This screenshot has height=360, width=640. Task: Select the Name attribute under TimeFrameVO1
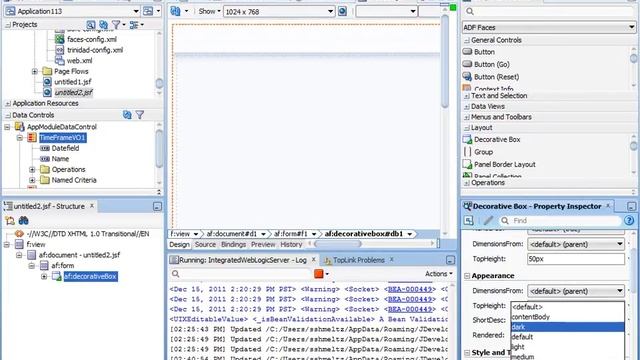(x=60, y=159)
